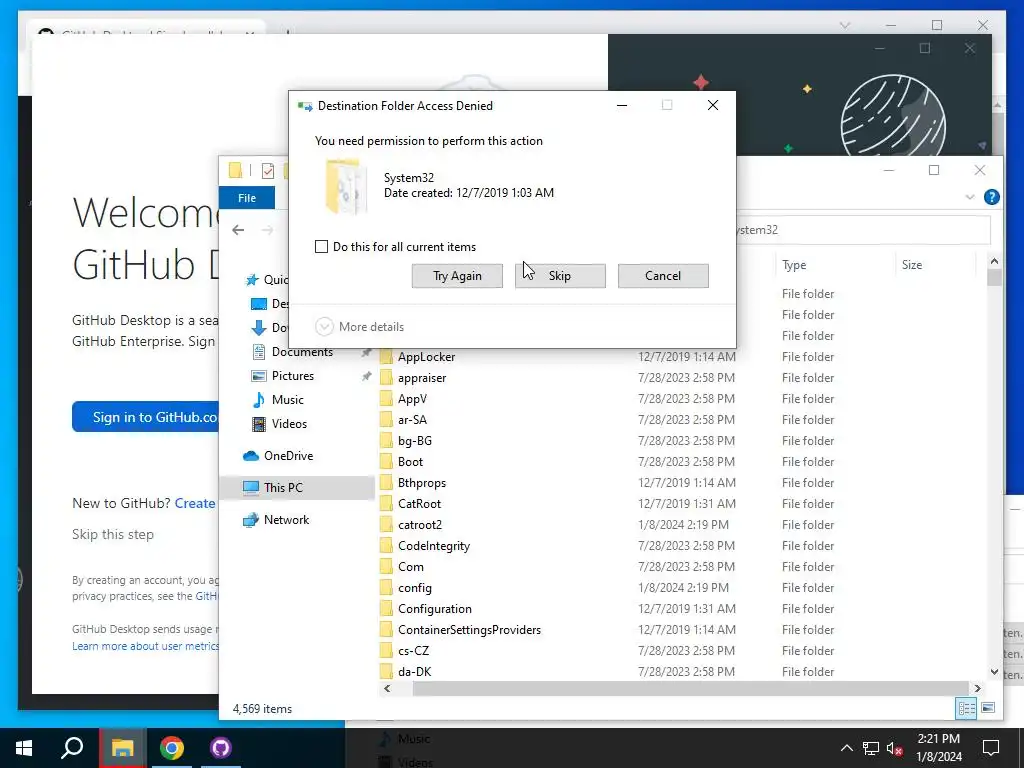Select the CatRoot folder
1024x768 pixels.
pos(419,504)
